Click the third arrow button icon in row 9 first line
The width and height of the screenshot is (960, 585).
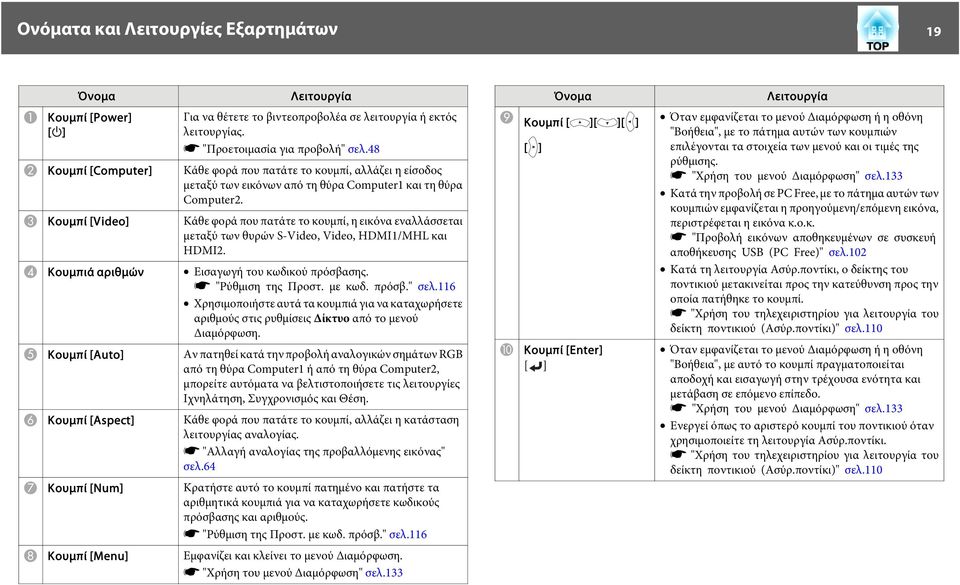coord(631,122)
